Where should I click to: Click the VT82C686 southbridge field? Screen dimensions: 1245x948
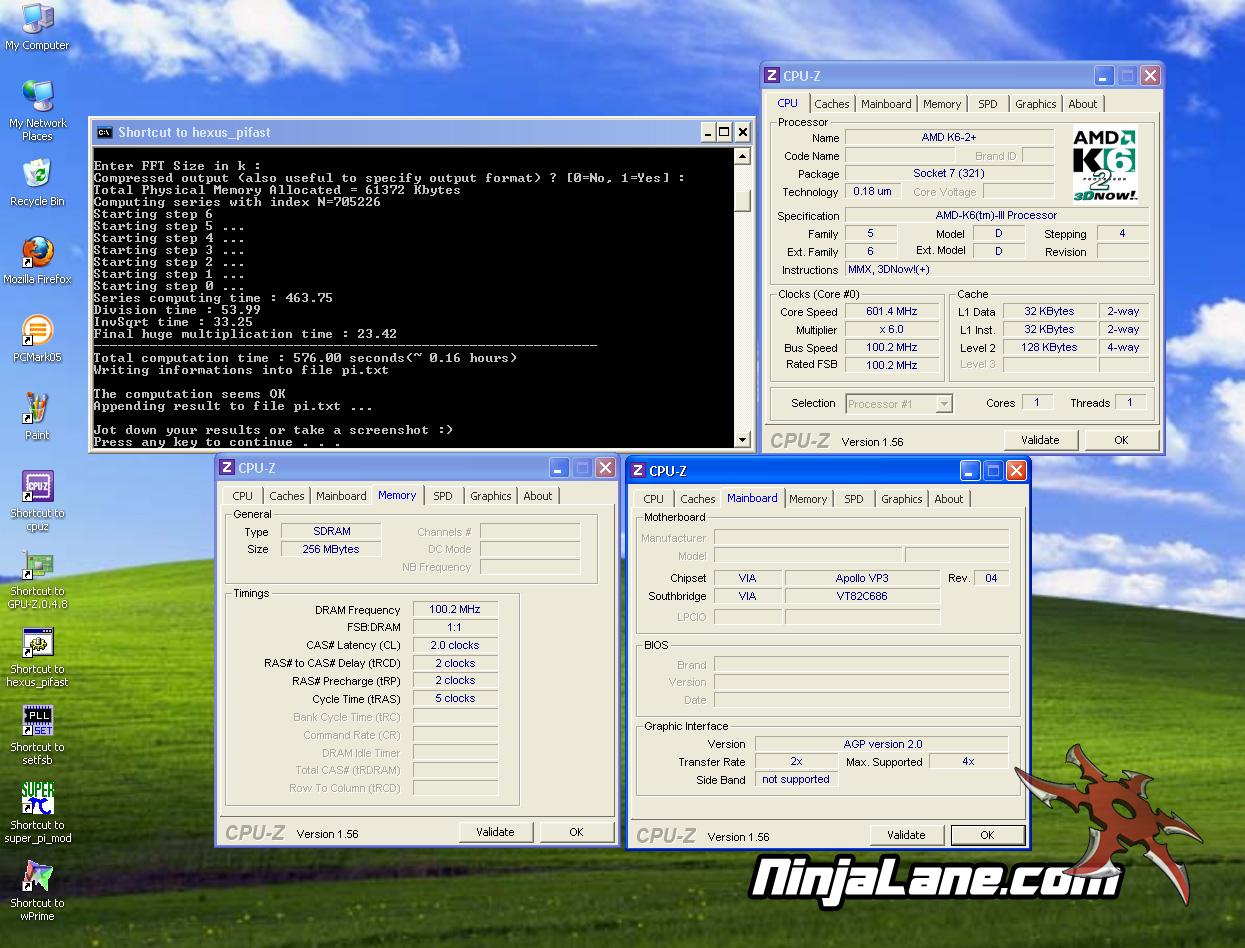tap(862, 596)
